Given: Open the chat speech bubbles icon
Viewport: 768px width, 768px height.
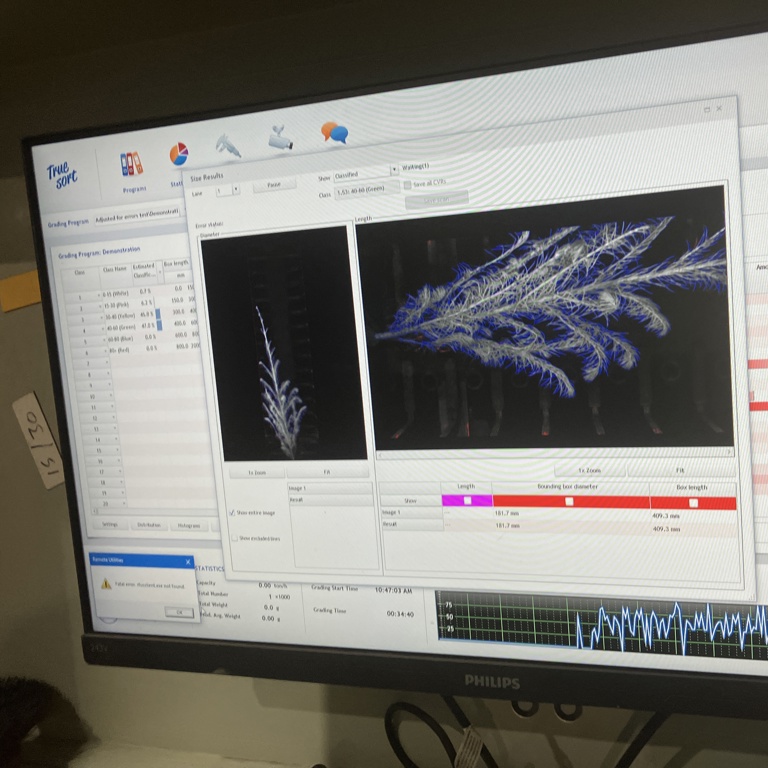Looking at the screenshot, I should pos(334,132).
